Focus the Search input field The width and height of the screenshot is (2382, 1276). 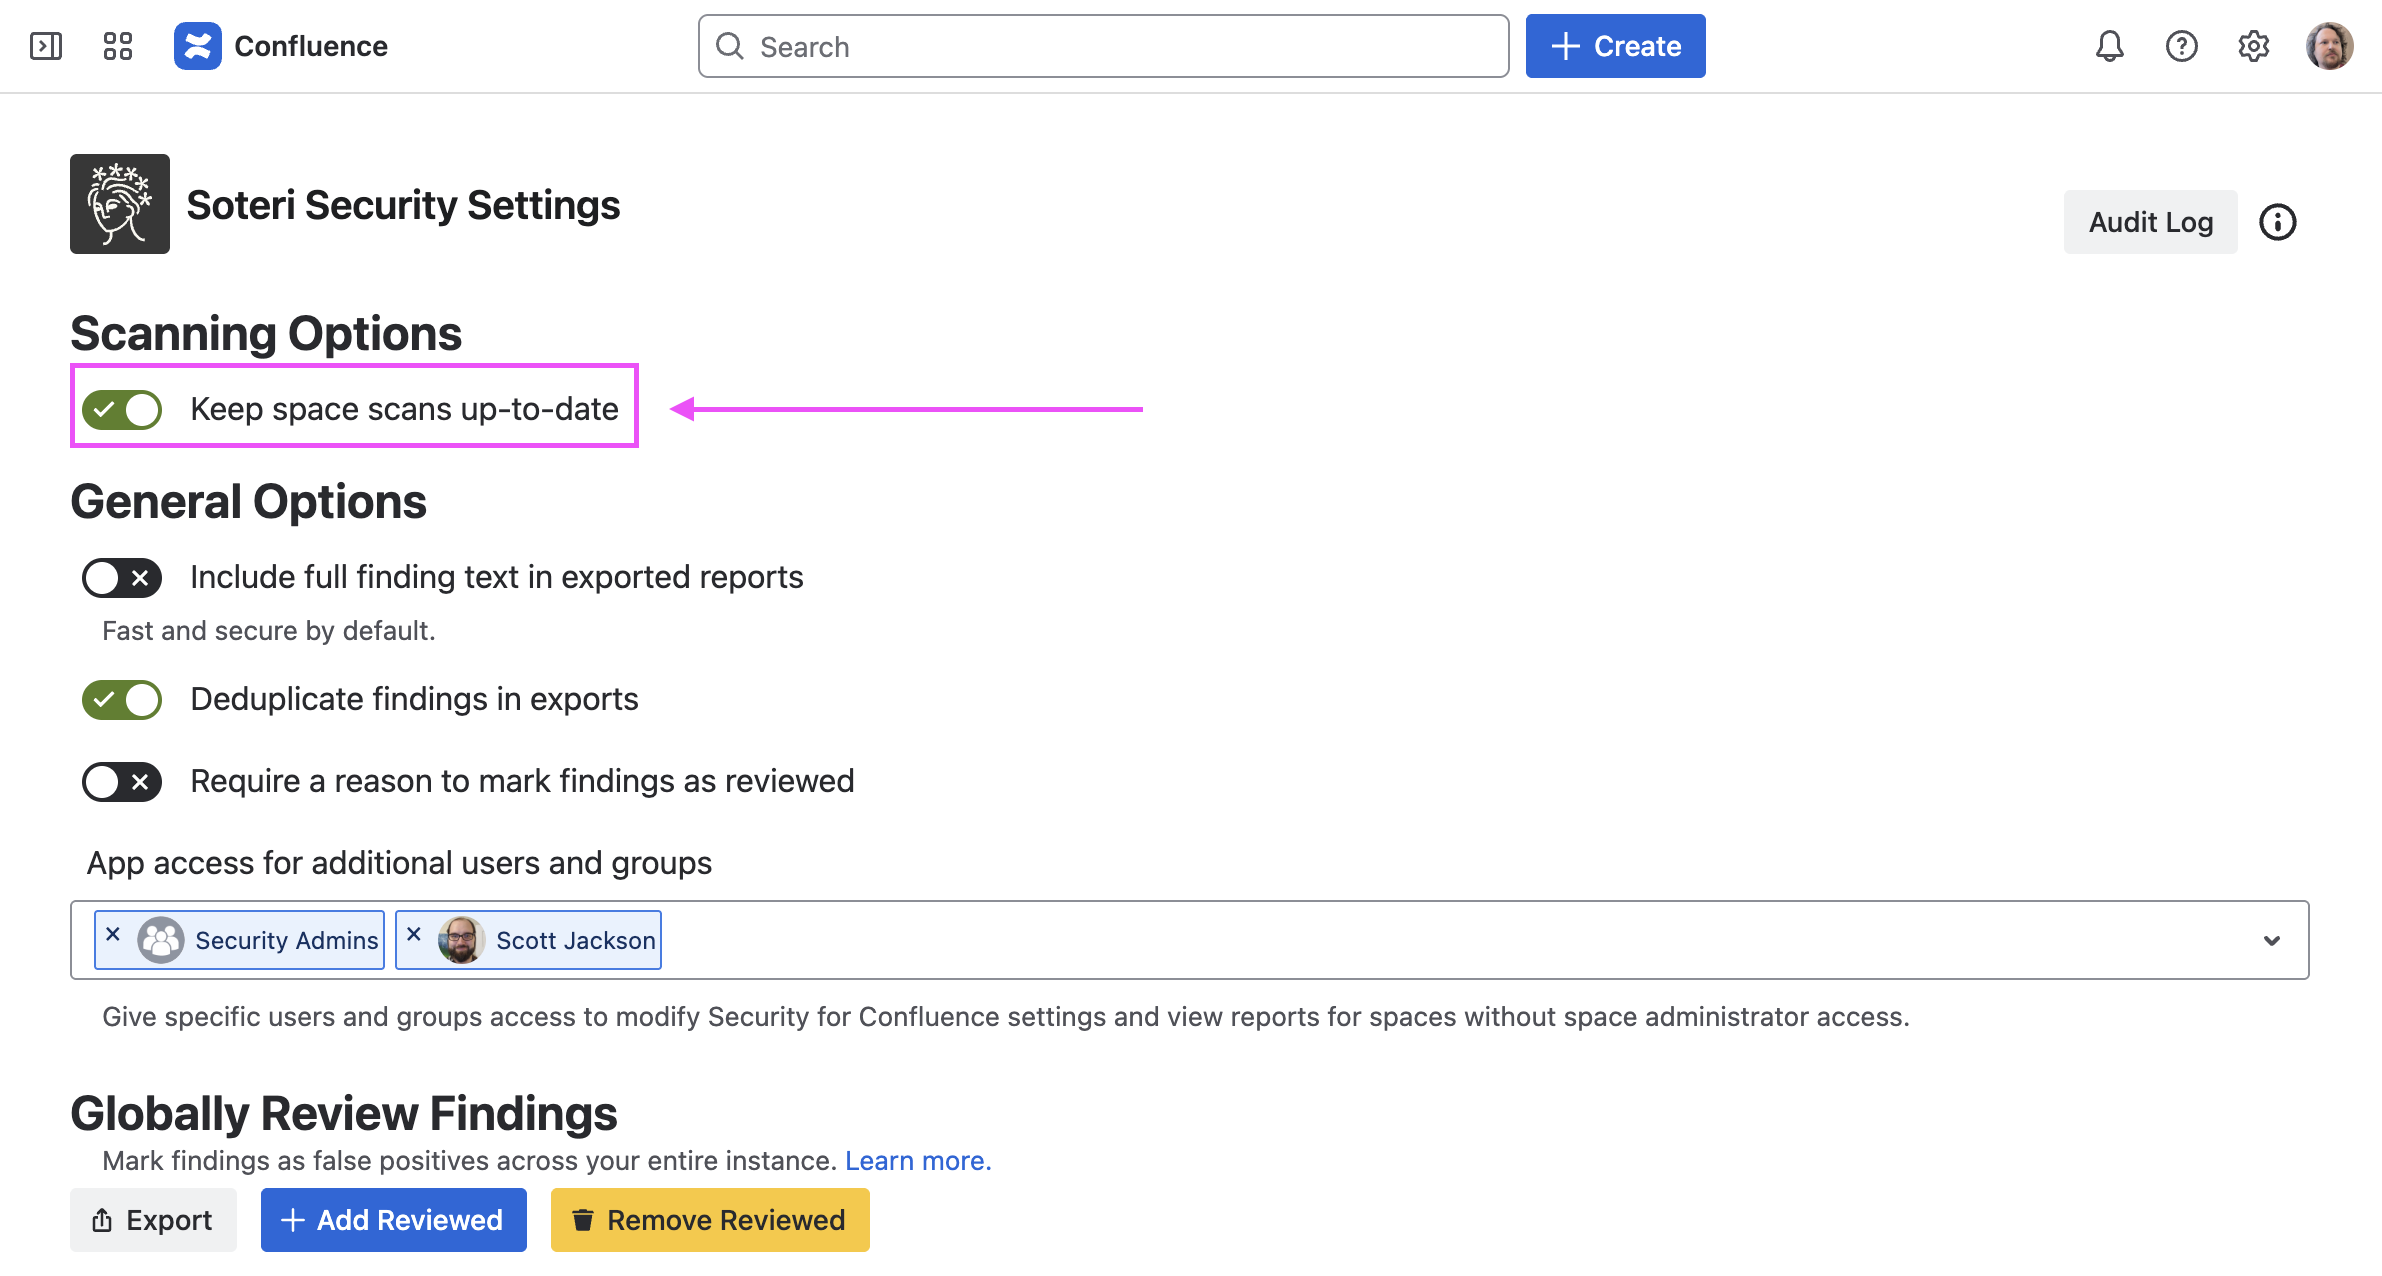(1120, 46)
